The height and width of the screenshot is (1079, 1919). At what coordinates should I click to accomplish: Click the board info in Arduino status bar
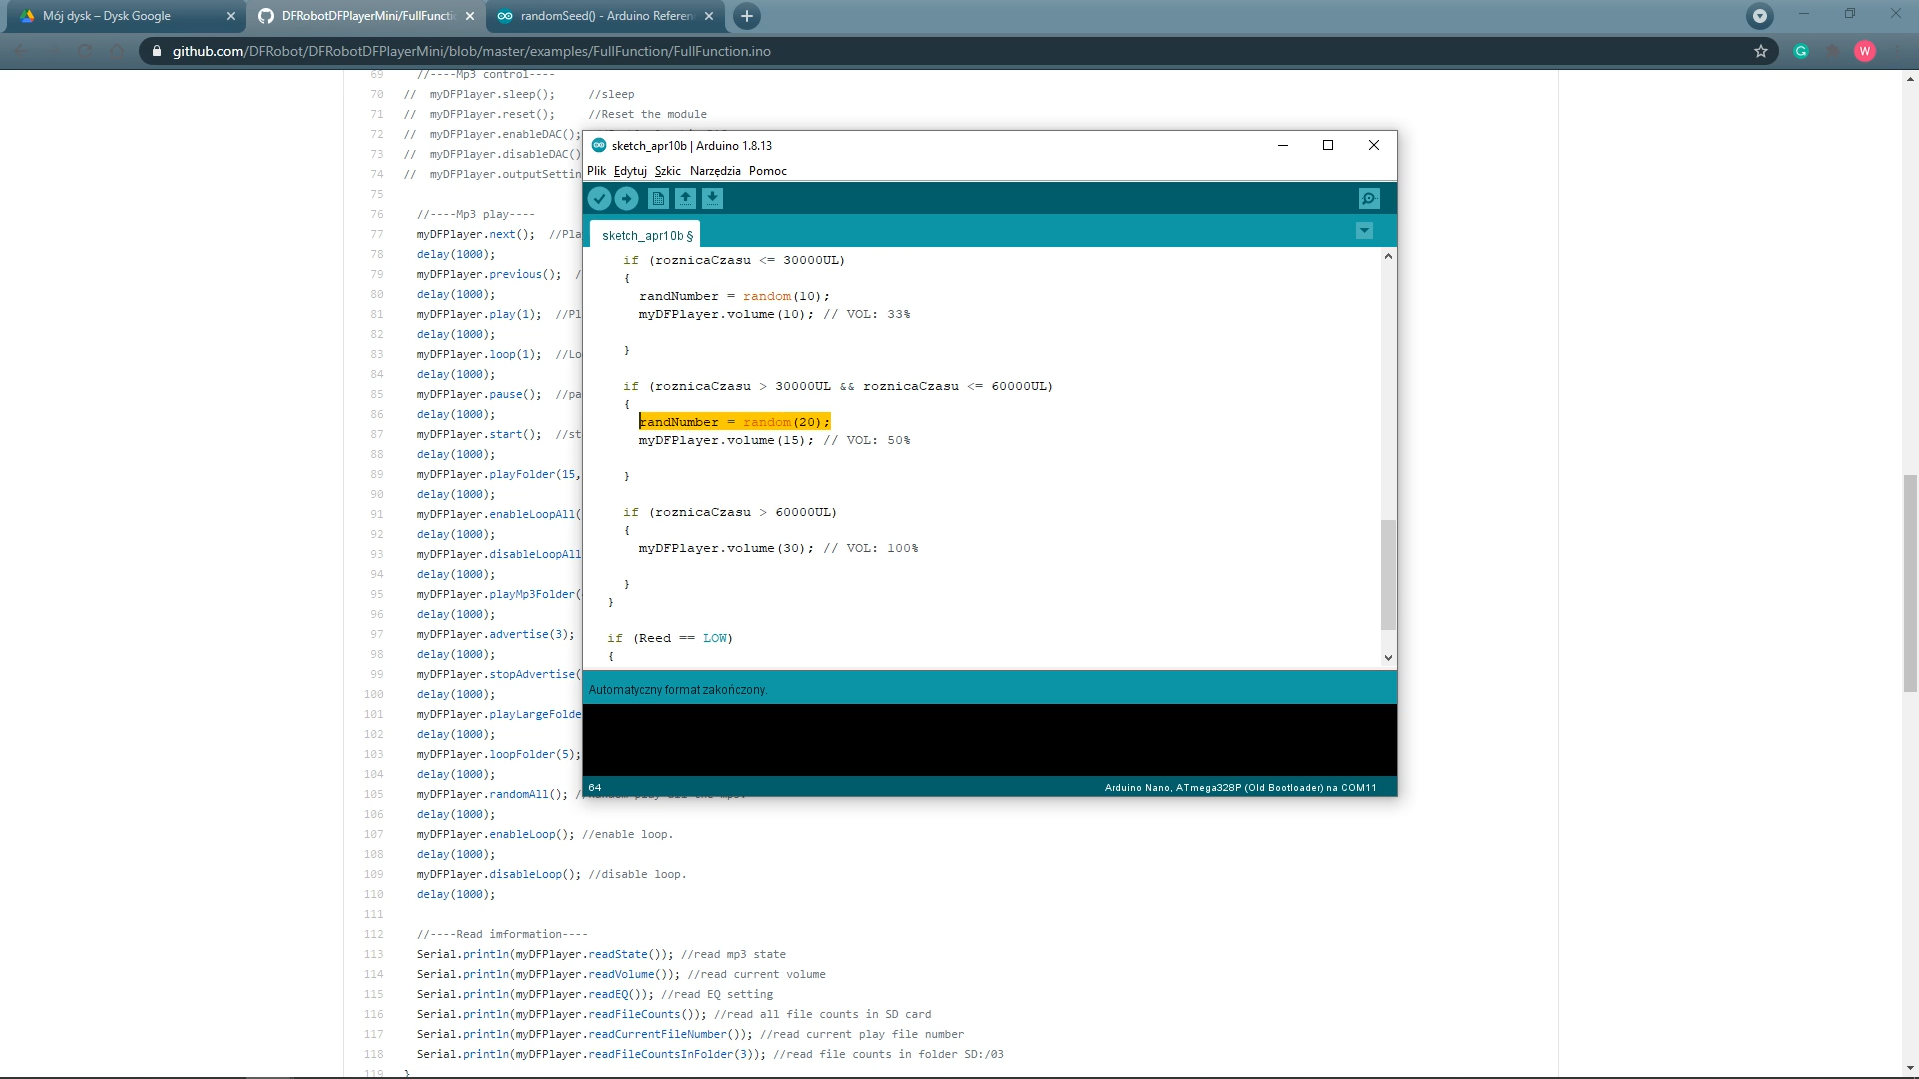coord(1240,788)
